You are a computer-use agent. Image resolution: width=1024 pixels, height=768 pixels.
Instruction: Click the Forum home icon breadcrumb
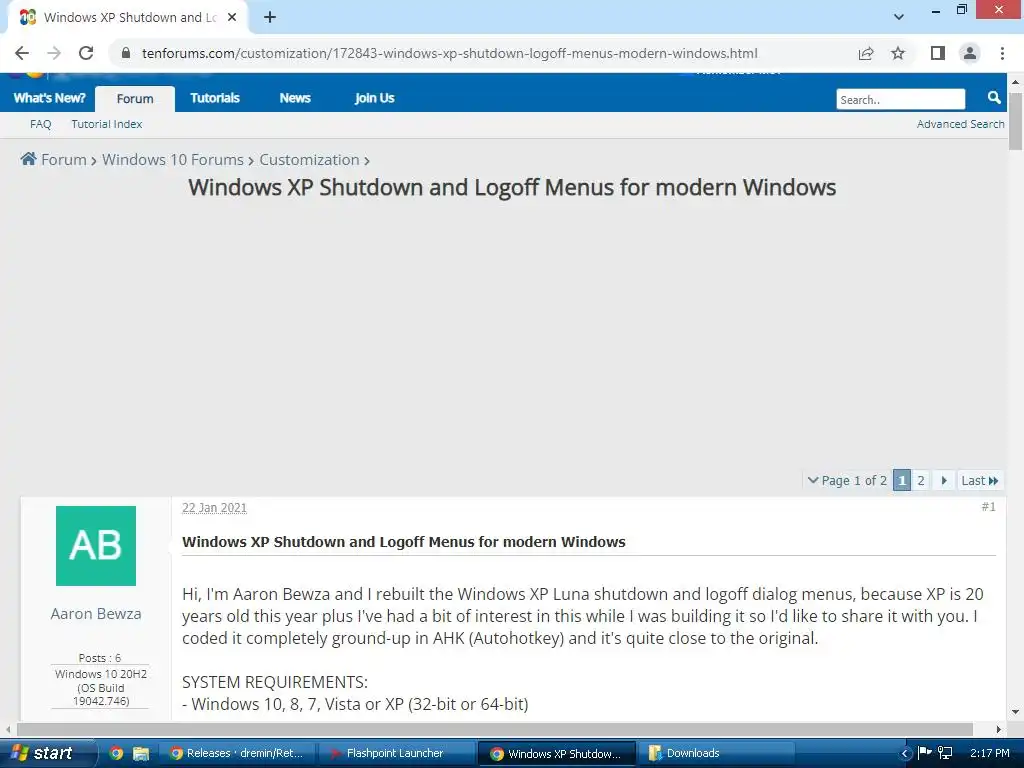pyautogui.click(x=28, y=159)
